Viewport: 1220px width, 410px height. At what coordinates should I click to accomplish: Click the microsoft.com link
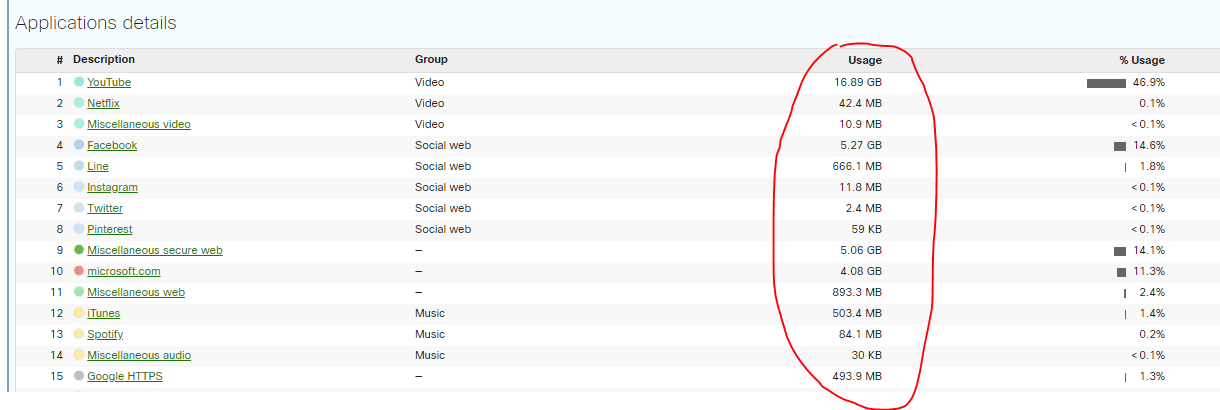(123, 271)
